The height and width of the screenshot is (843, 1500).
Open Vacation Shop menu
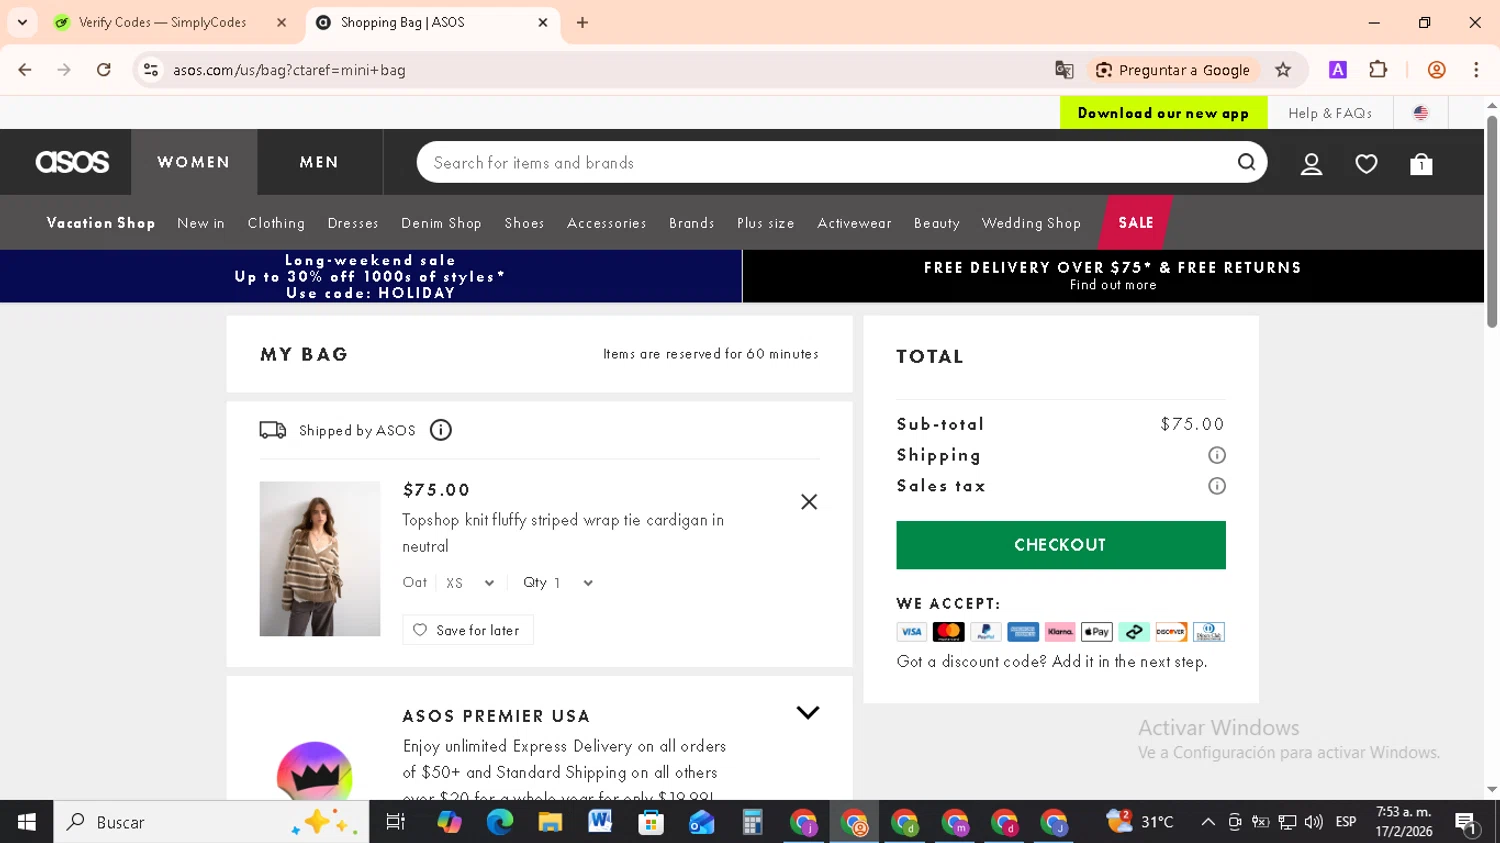point(101,223)
